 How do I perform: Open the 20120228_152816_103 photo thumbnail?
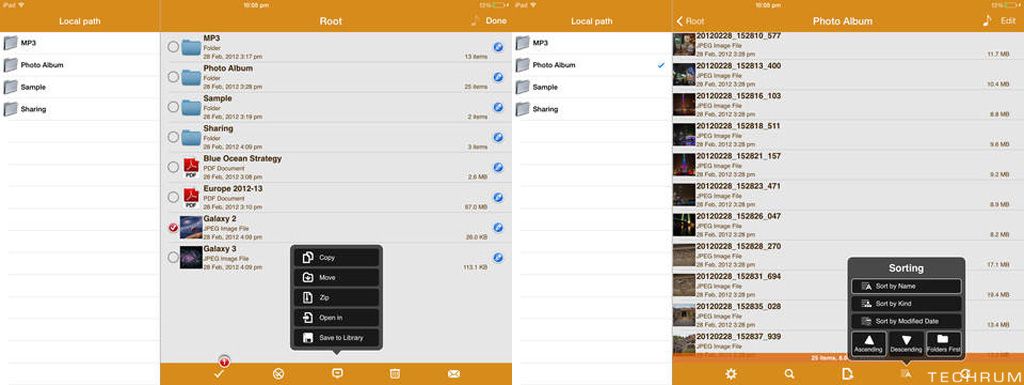coord(684,105)
